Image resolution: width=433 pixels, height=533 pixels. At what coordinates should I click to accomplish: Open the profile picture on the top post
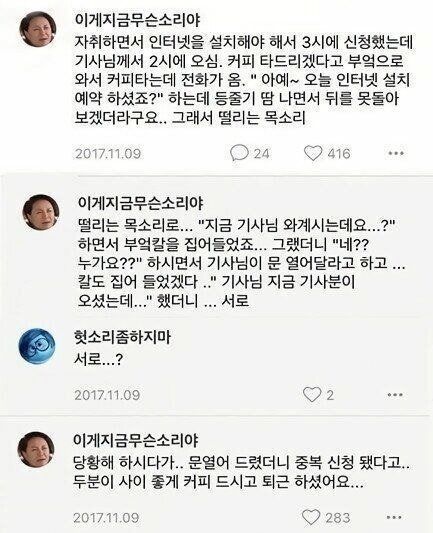pos(38,29)
